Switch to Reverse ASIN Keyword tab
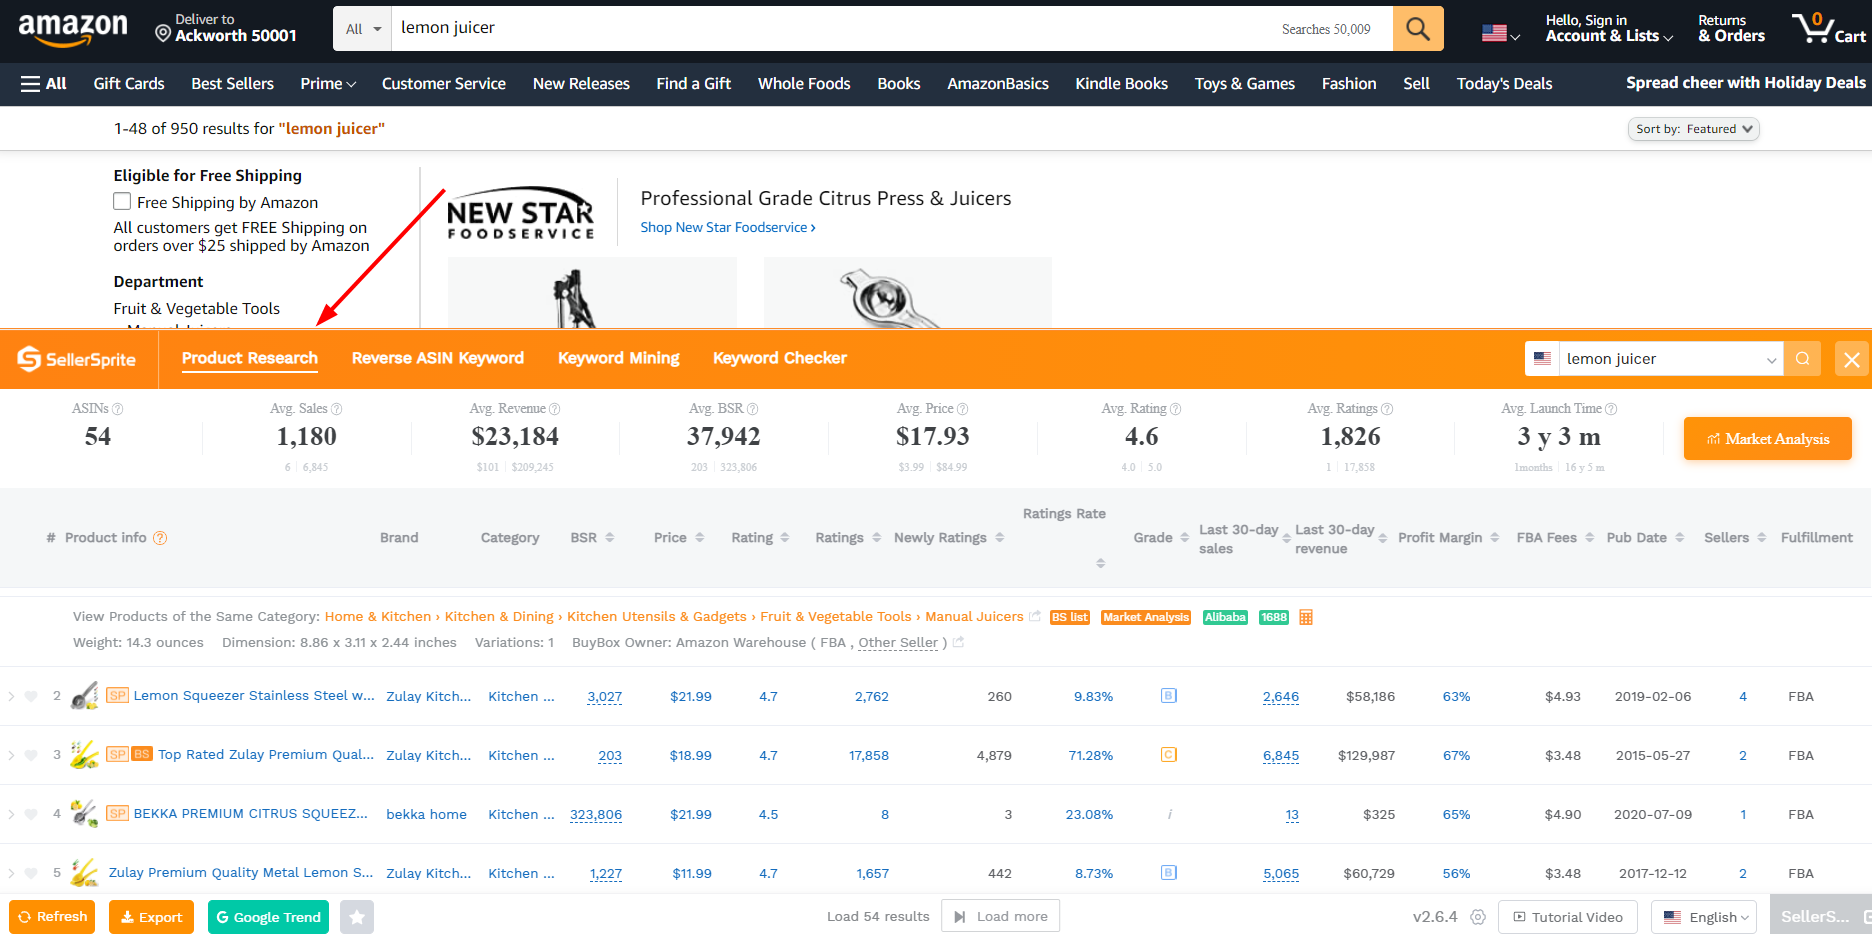Viewport: 1872px width, 934px height. [437, 358]
